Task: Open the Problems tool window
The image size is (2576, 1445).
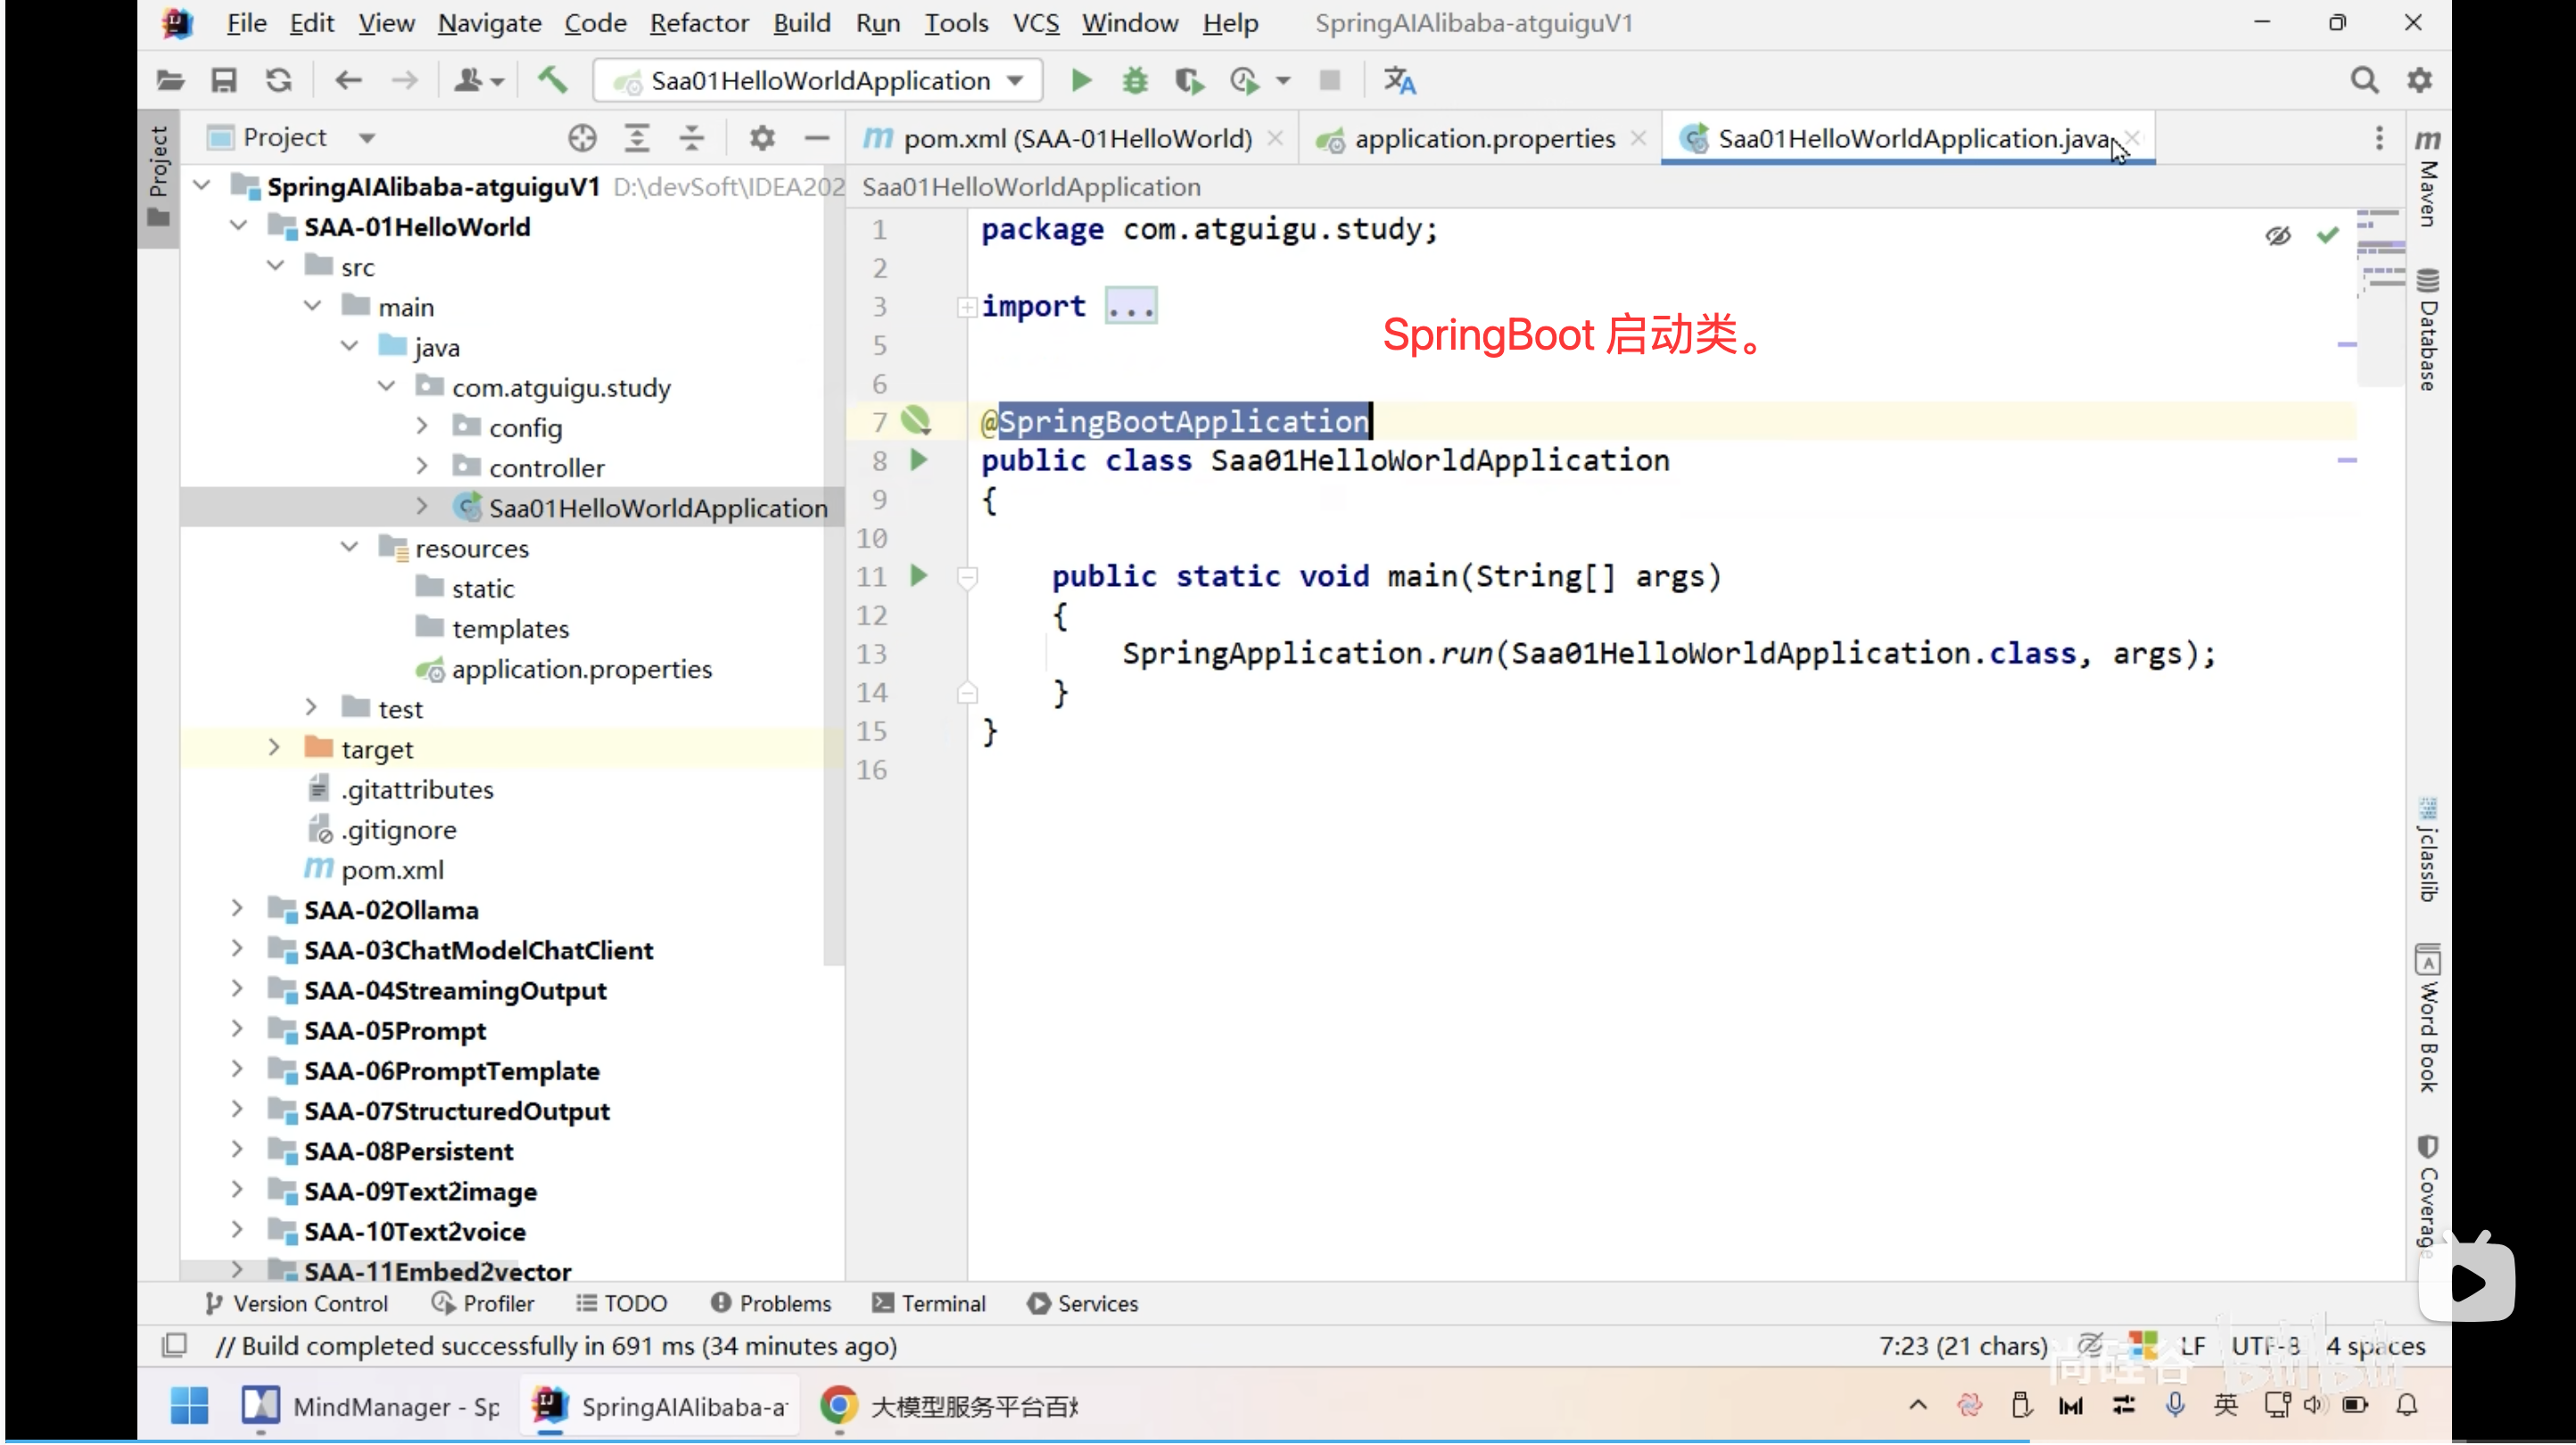Action: pos(771,1303)
